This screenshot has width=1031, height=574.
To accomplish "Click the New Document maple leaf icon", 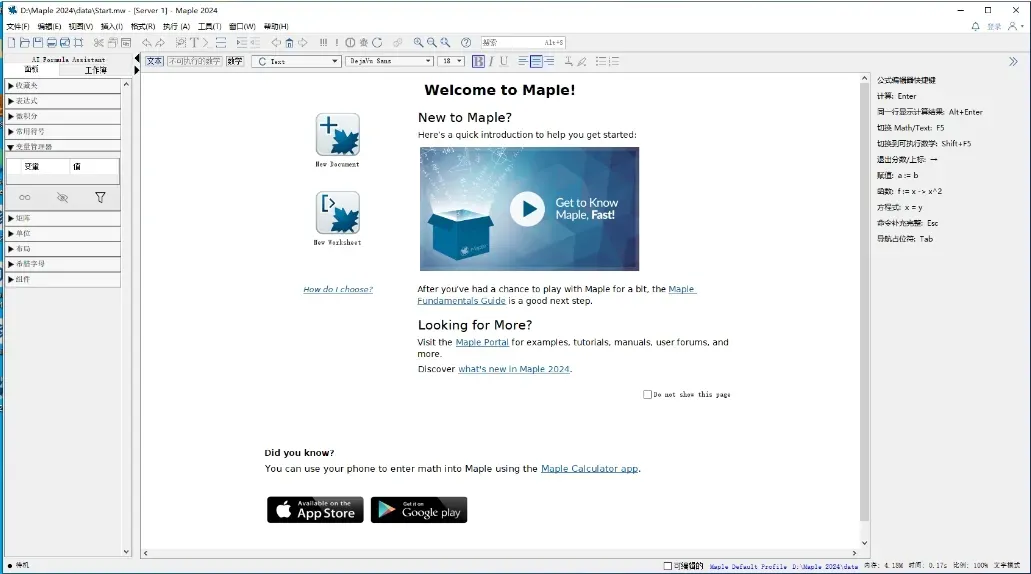I will [337, 134].
